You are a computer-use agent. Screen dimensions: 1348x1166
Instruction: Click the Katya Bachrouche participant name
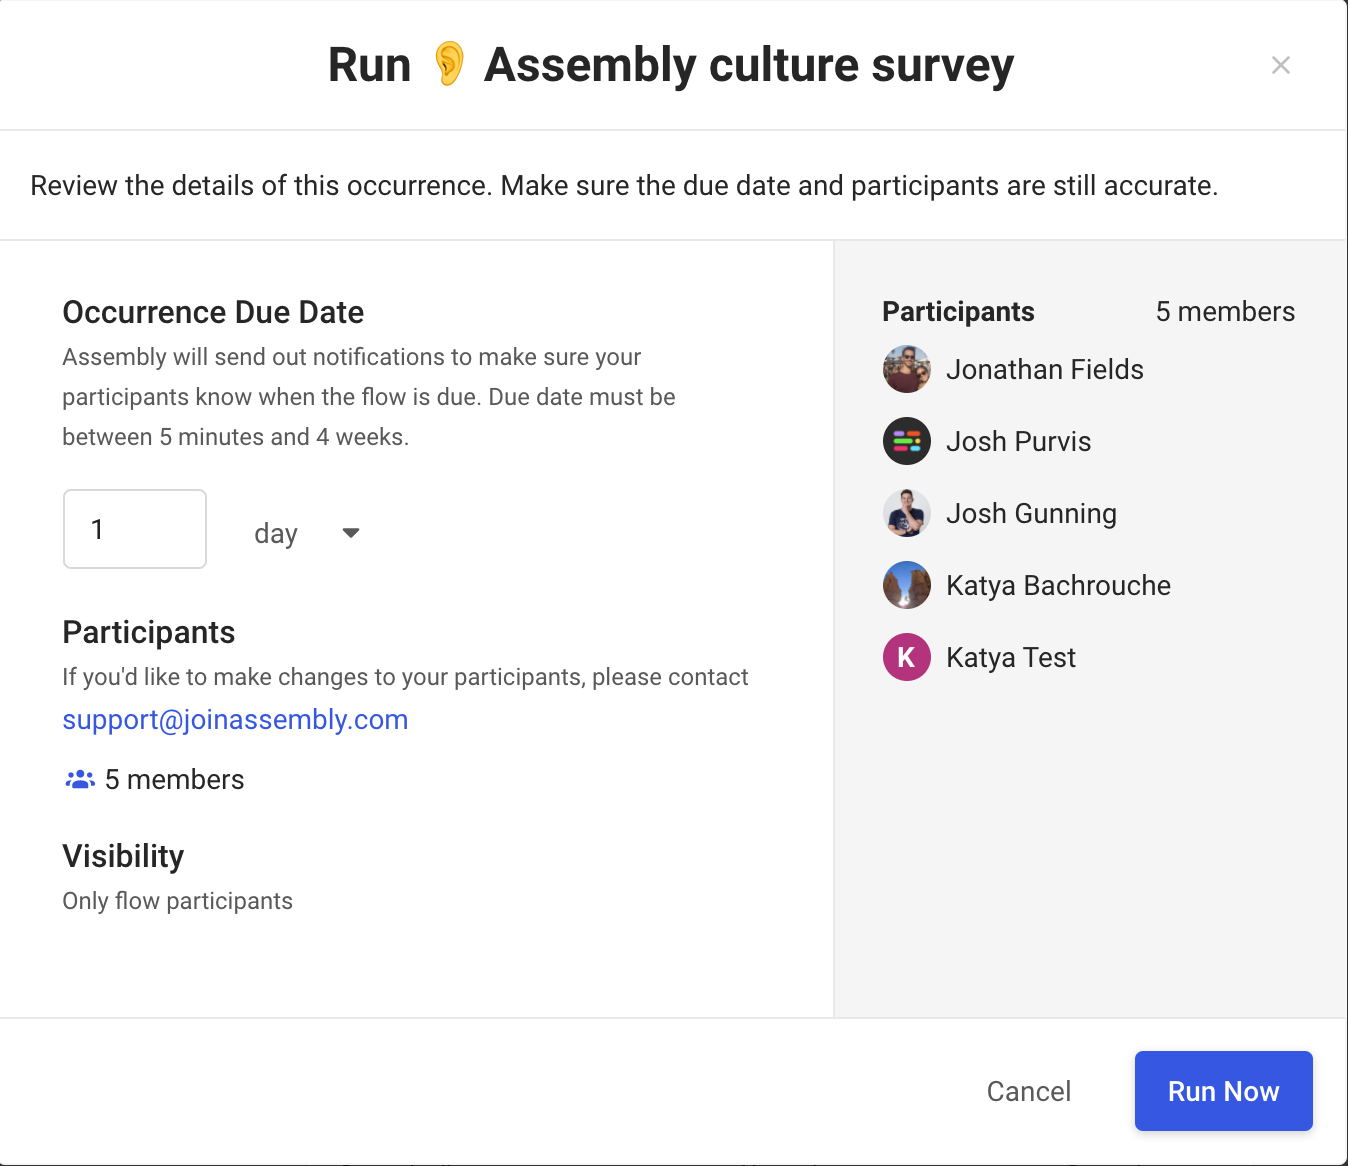(1058, 585)
